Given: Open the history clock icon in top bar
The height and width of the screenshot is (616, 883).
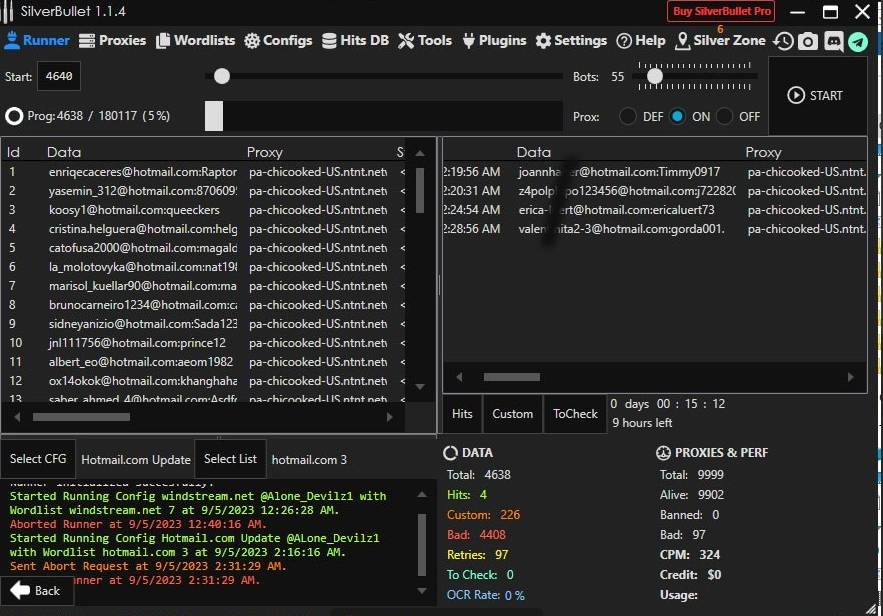Looking at the screenshot, I should point(784,41).
